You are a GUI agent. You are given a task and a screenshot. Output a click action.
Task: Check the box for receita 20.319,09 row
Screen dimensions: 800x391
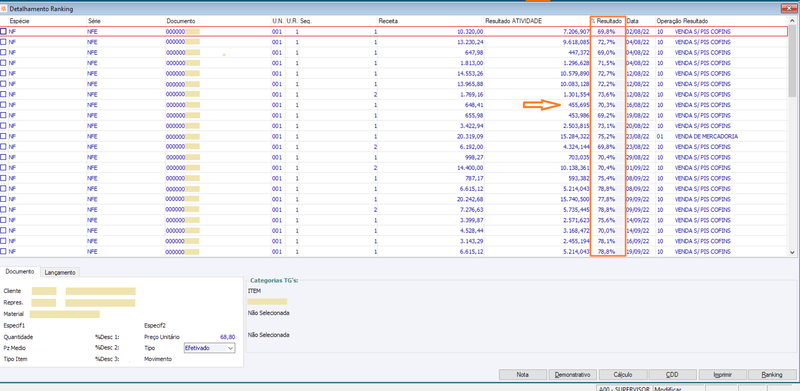4,136
